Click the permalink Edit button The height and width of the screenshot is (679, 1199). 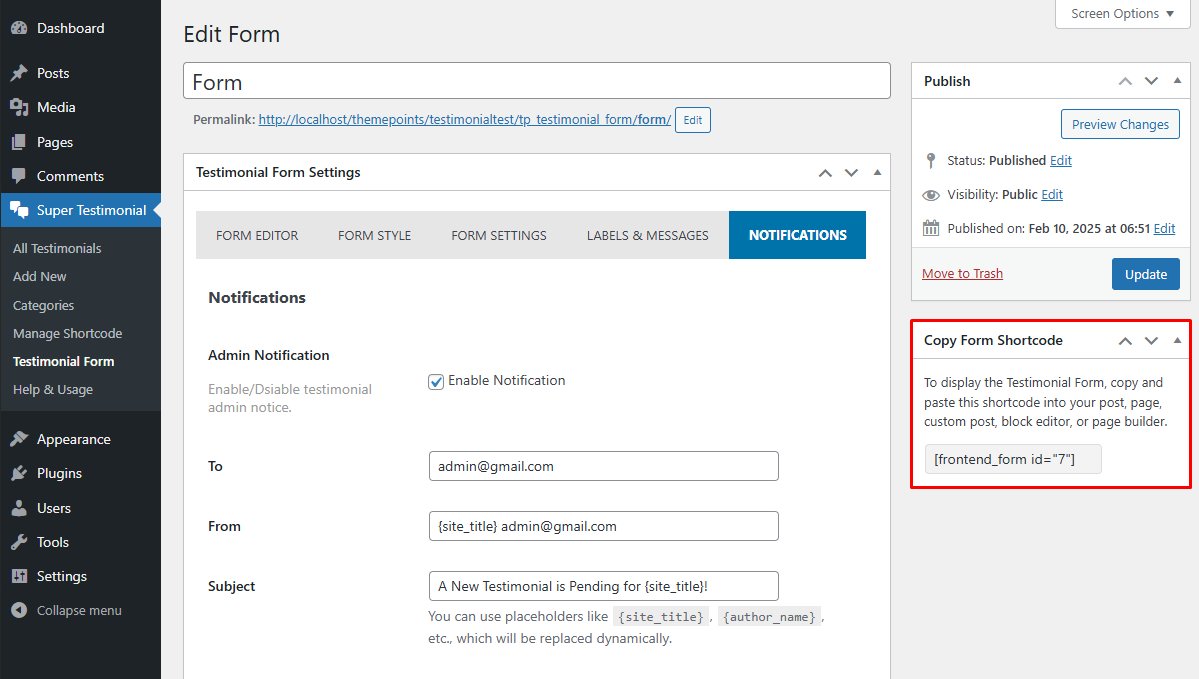tap(693, 120)
